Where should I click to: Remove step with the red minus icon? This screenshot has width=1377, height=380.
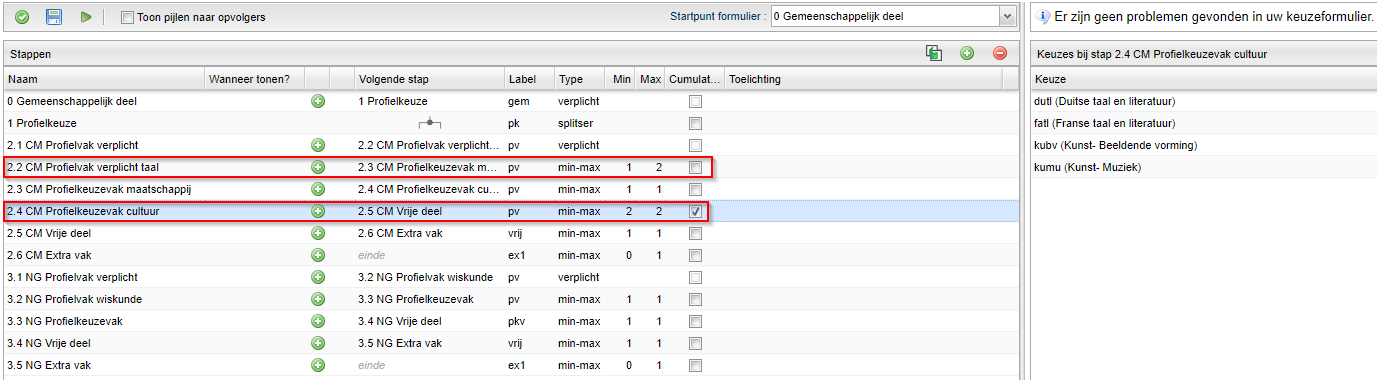[x=1000, y=53]
